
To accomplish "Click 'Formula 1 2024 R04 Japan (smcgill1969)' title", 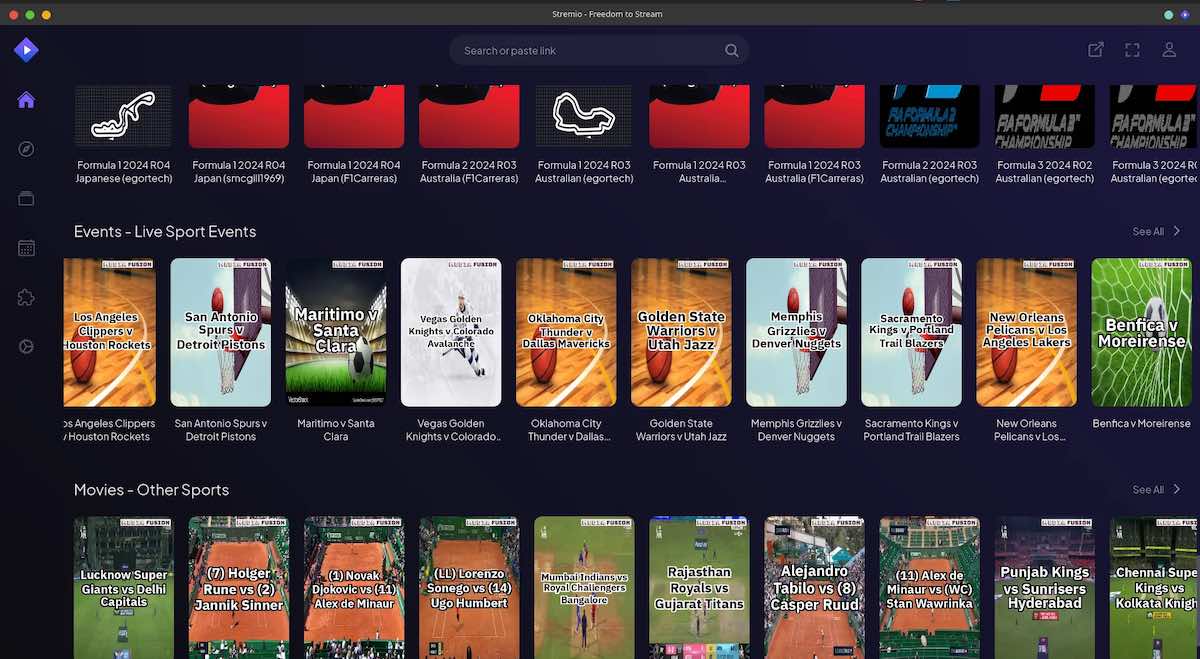I will coord(239,172).
